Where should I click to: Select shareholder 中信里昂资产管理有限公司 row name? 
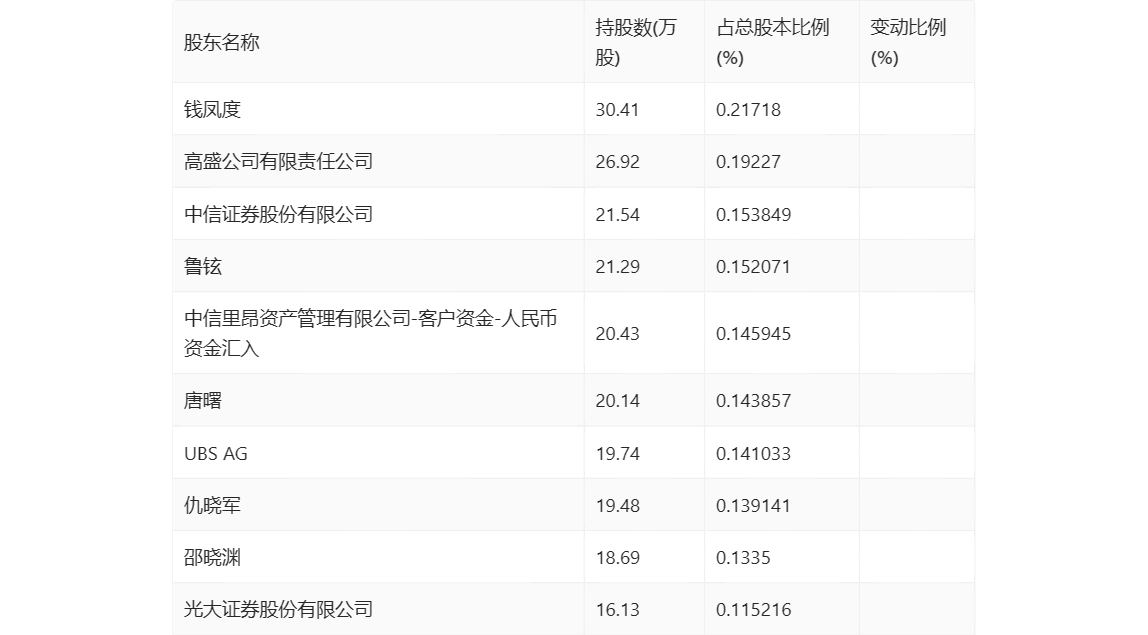(370, 333)
